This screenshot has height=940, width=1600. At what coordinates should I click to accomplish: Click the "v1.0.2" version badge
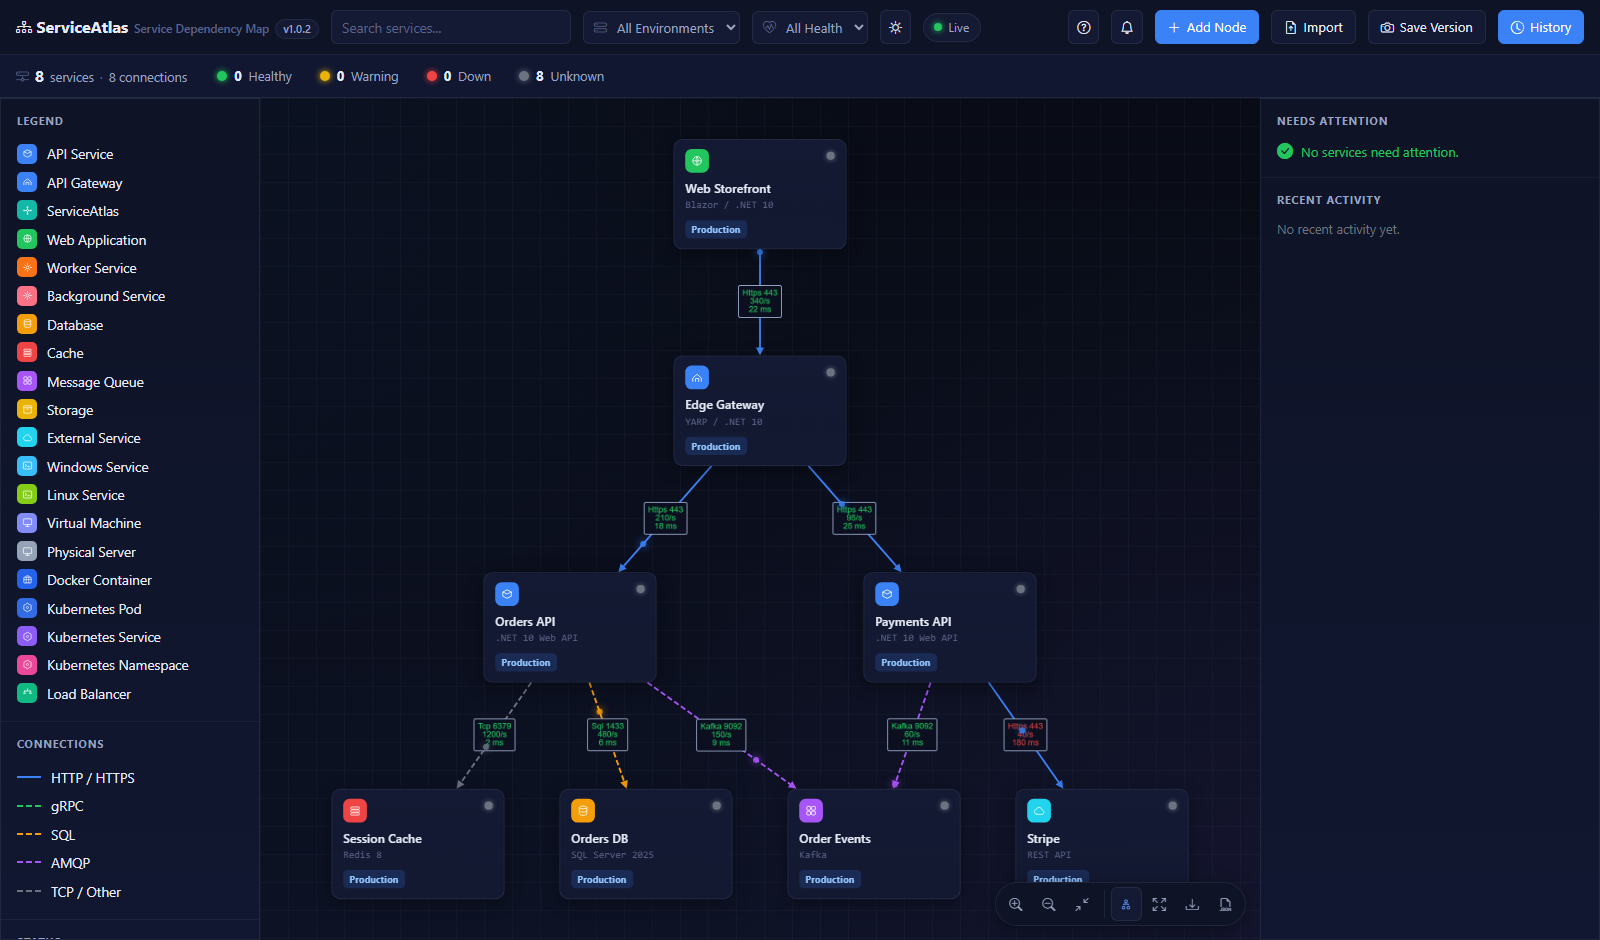point(297,29)
